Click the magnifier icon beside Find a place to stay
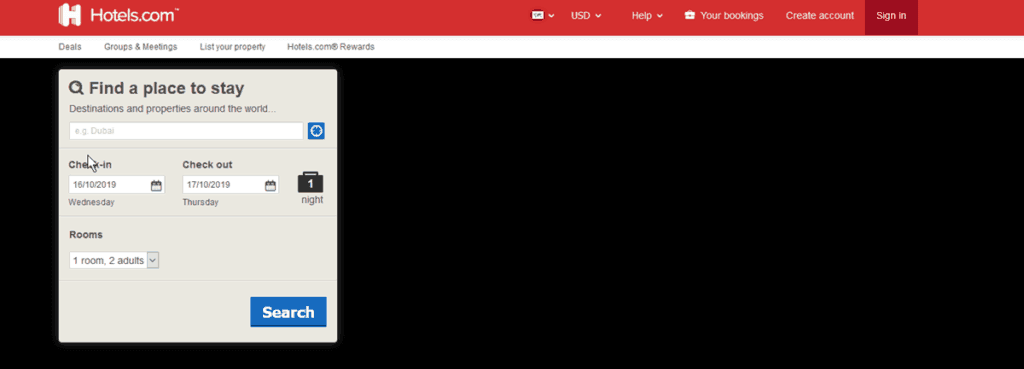 click(76, 88)
